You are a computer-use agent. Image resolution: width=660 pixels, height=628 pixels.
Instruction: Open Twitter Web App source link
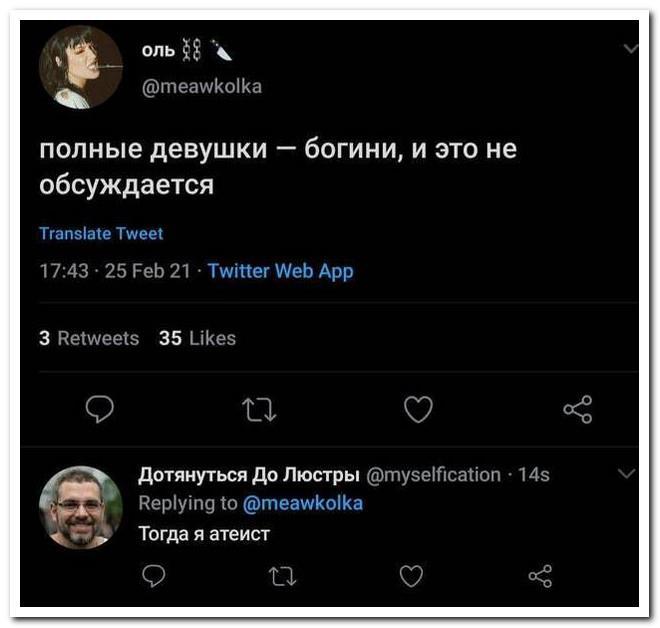tap(280, 271)
